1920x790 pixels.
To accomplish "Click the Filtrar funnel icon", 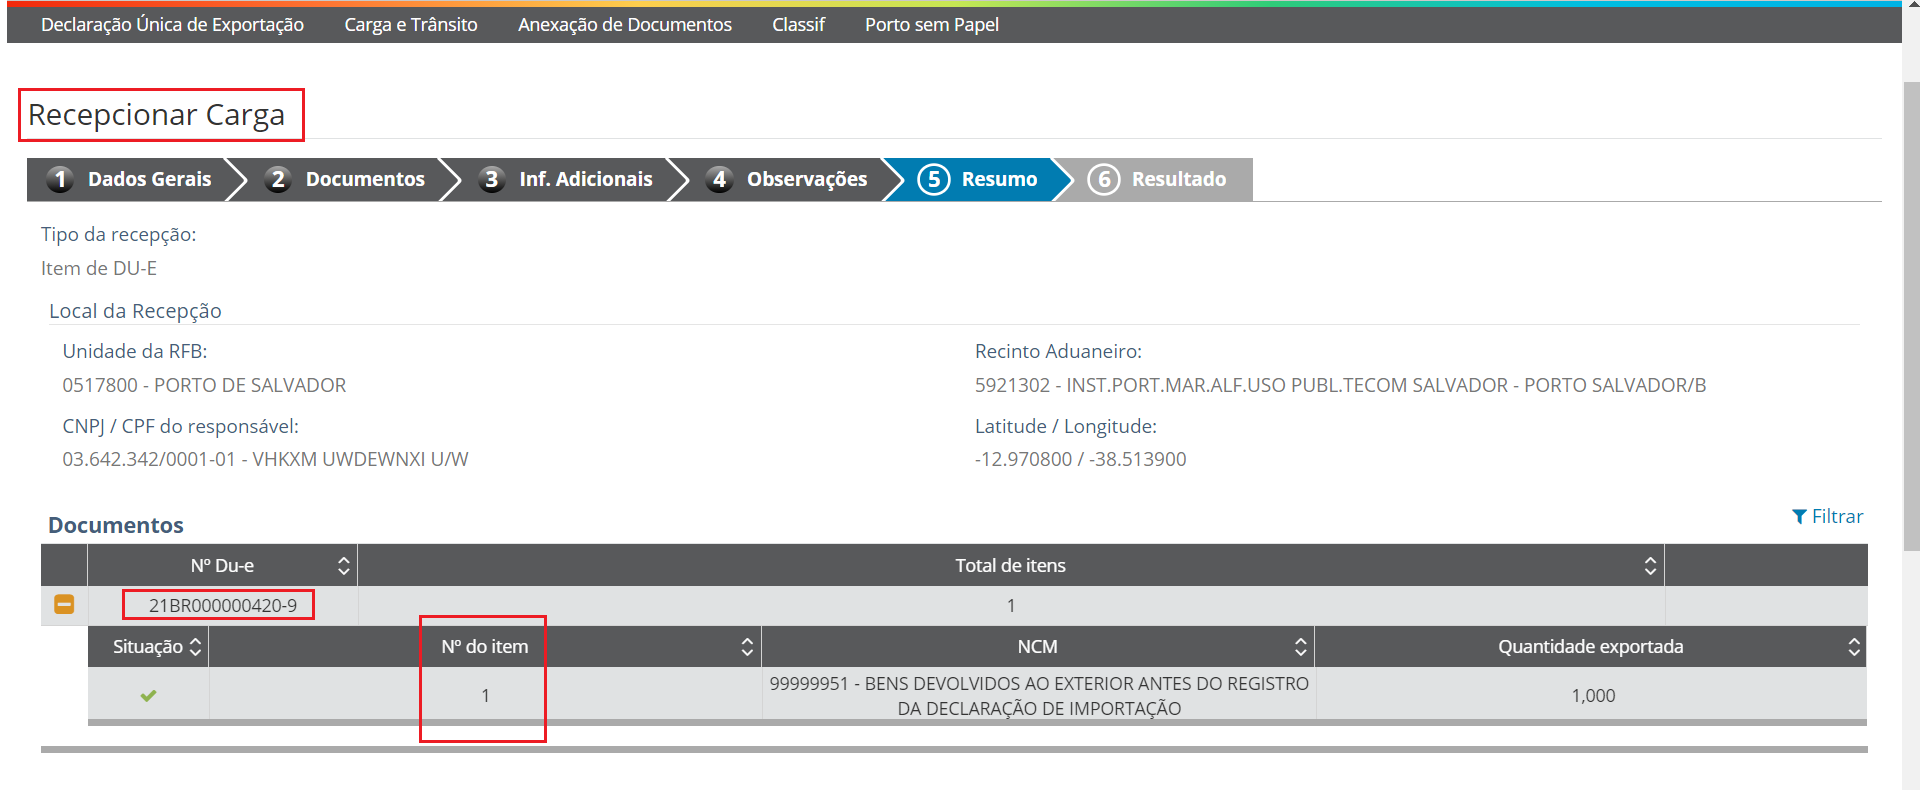I will [x=1799, y=517].
